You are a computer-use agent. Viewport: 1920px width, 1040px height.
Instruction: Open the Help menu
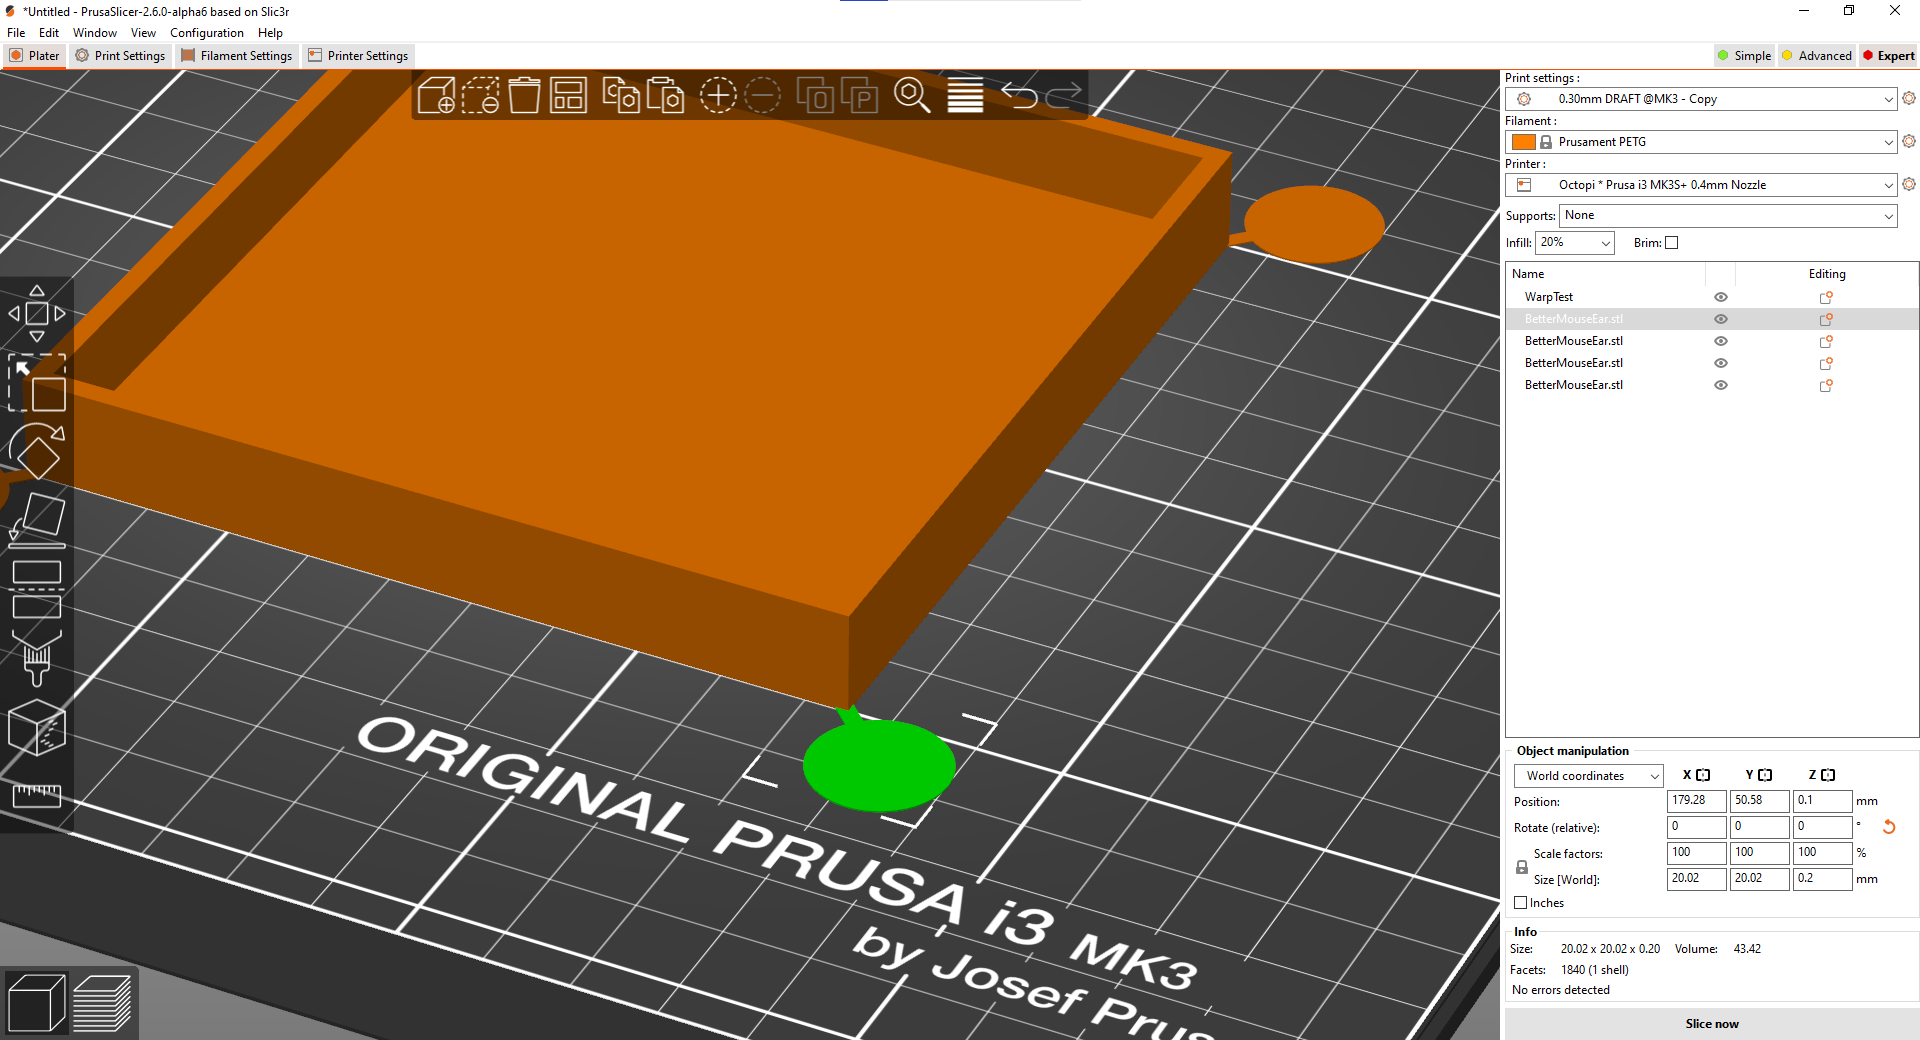tap(270, 33)
